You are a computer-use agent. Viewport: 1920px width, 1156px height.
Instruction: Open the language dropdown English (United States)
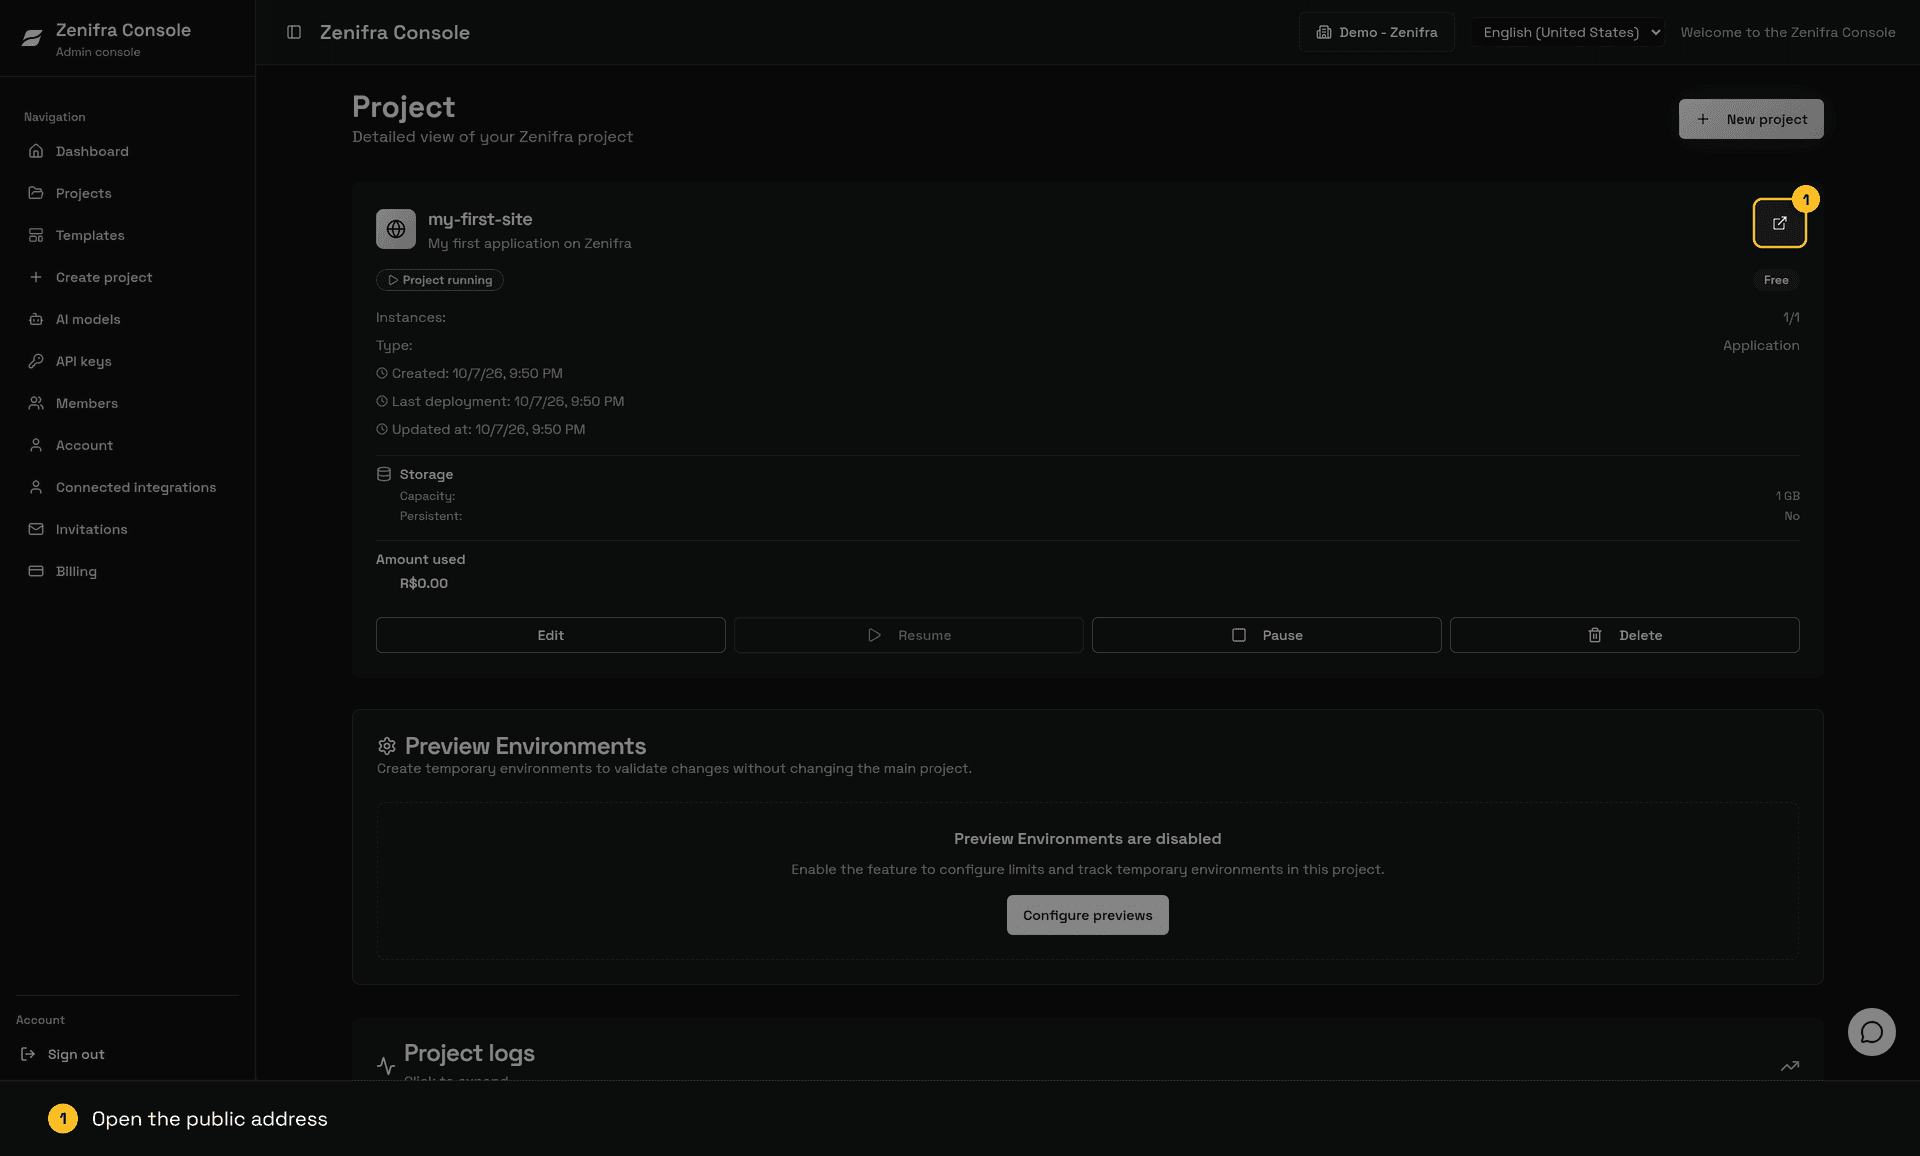click(x=1568, y=32)
